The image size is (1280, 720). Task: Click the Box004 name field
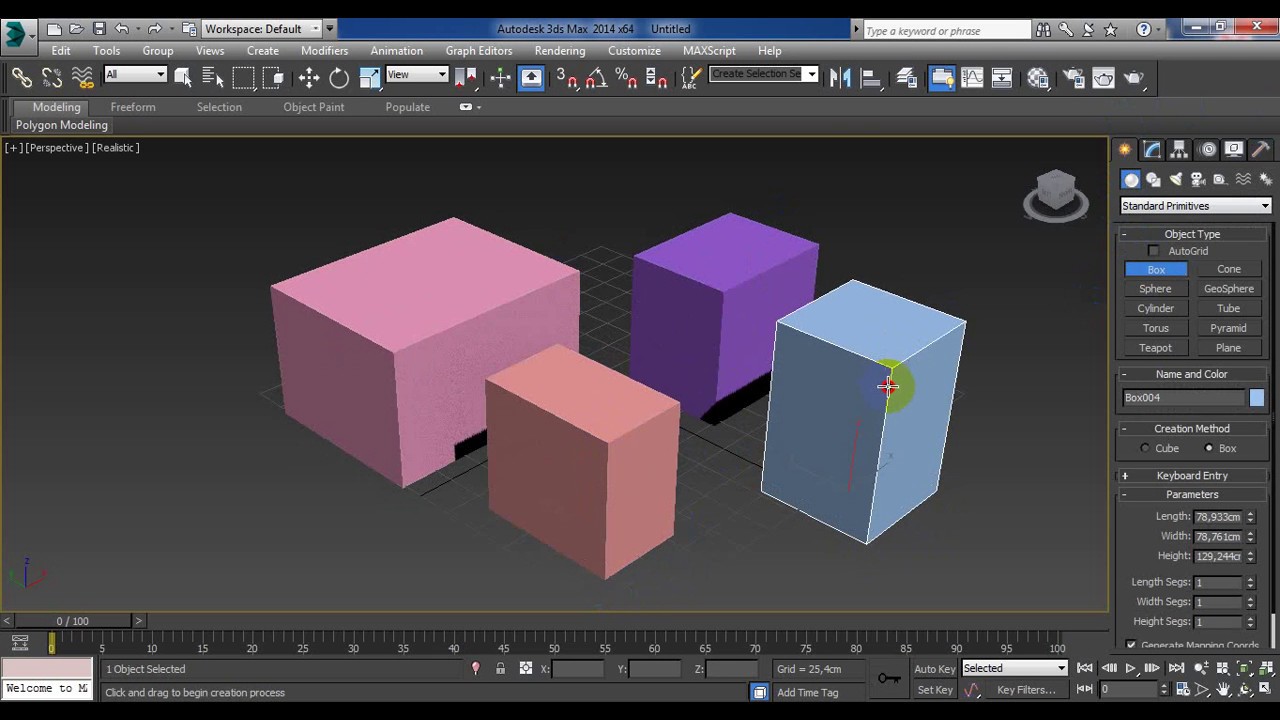tap(1183, 398)
